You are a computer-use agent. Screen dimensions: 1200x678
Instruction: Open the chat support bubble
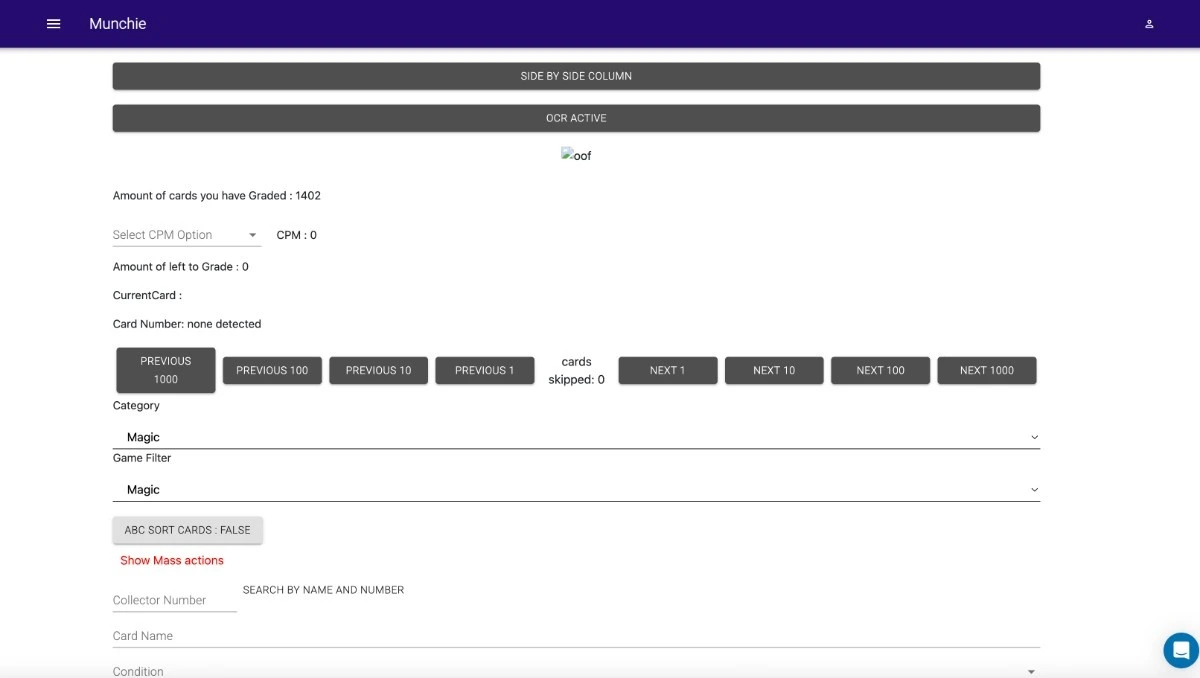pos(1179,650)
